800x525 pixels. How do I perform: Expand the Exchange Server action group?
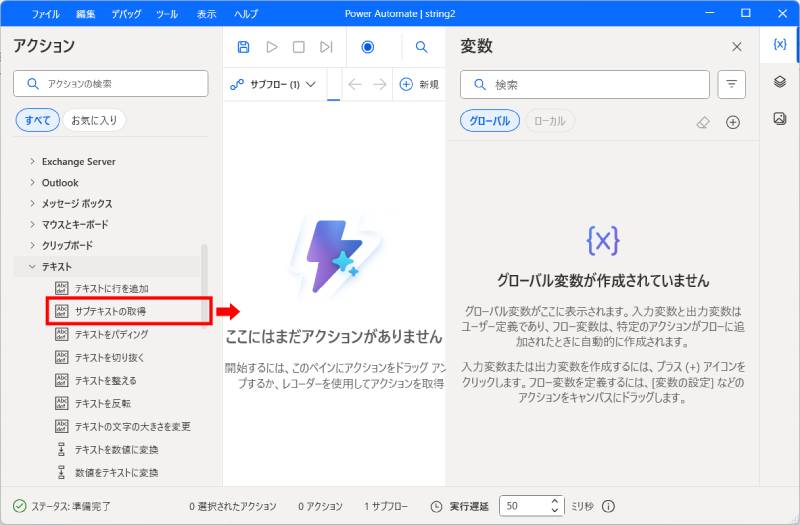click(32, 161)
